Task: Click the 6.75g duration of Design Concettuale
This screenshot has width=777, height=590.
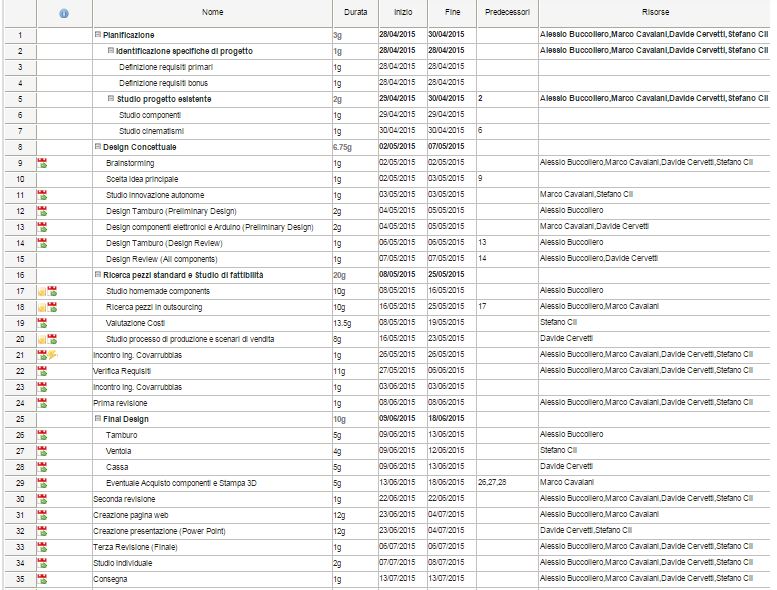Action: pyautogui.click(x=342, y=147)
